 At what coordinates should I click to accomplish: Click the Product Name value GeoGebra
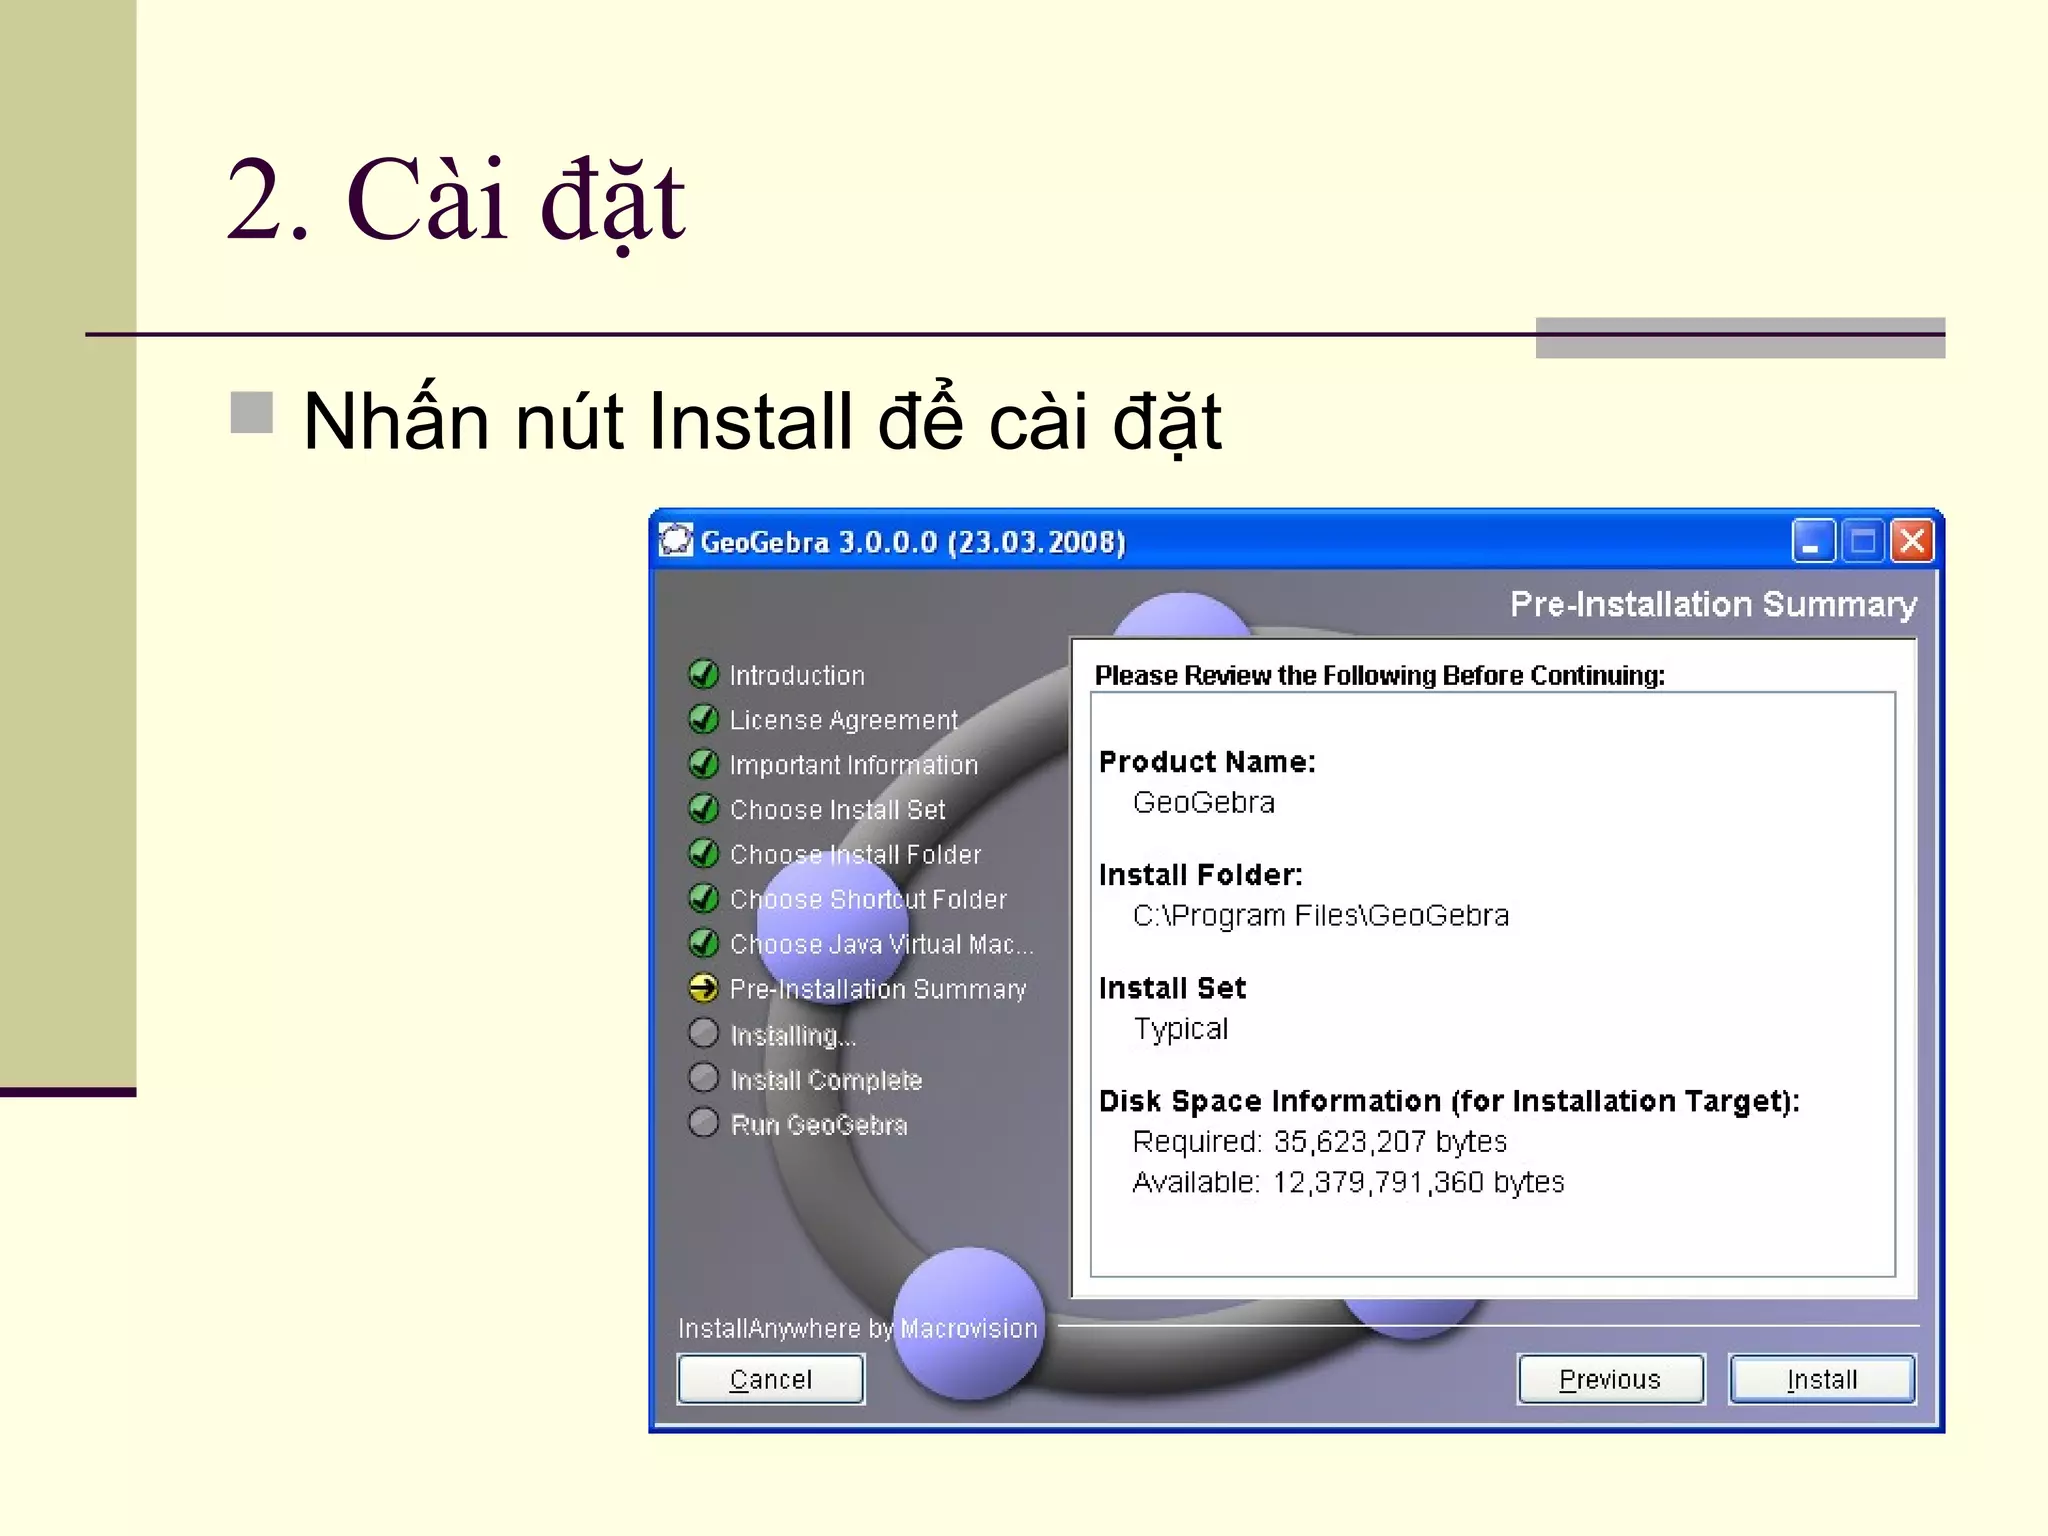tap(1203, 802)
